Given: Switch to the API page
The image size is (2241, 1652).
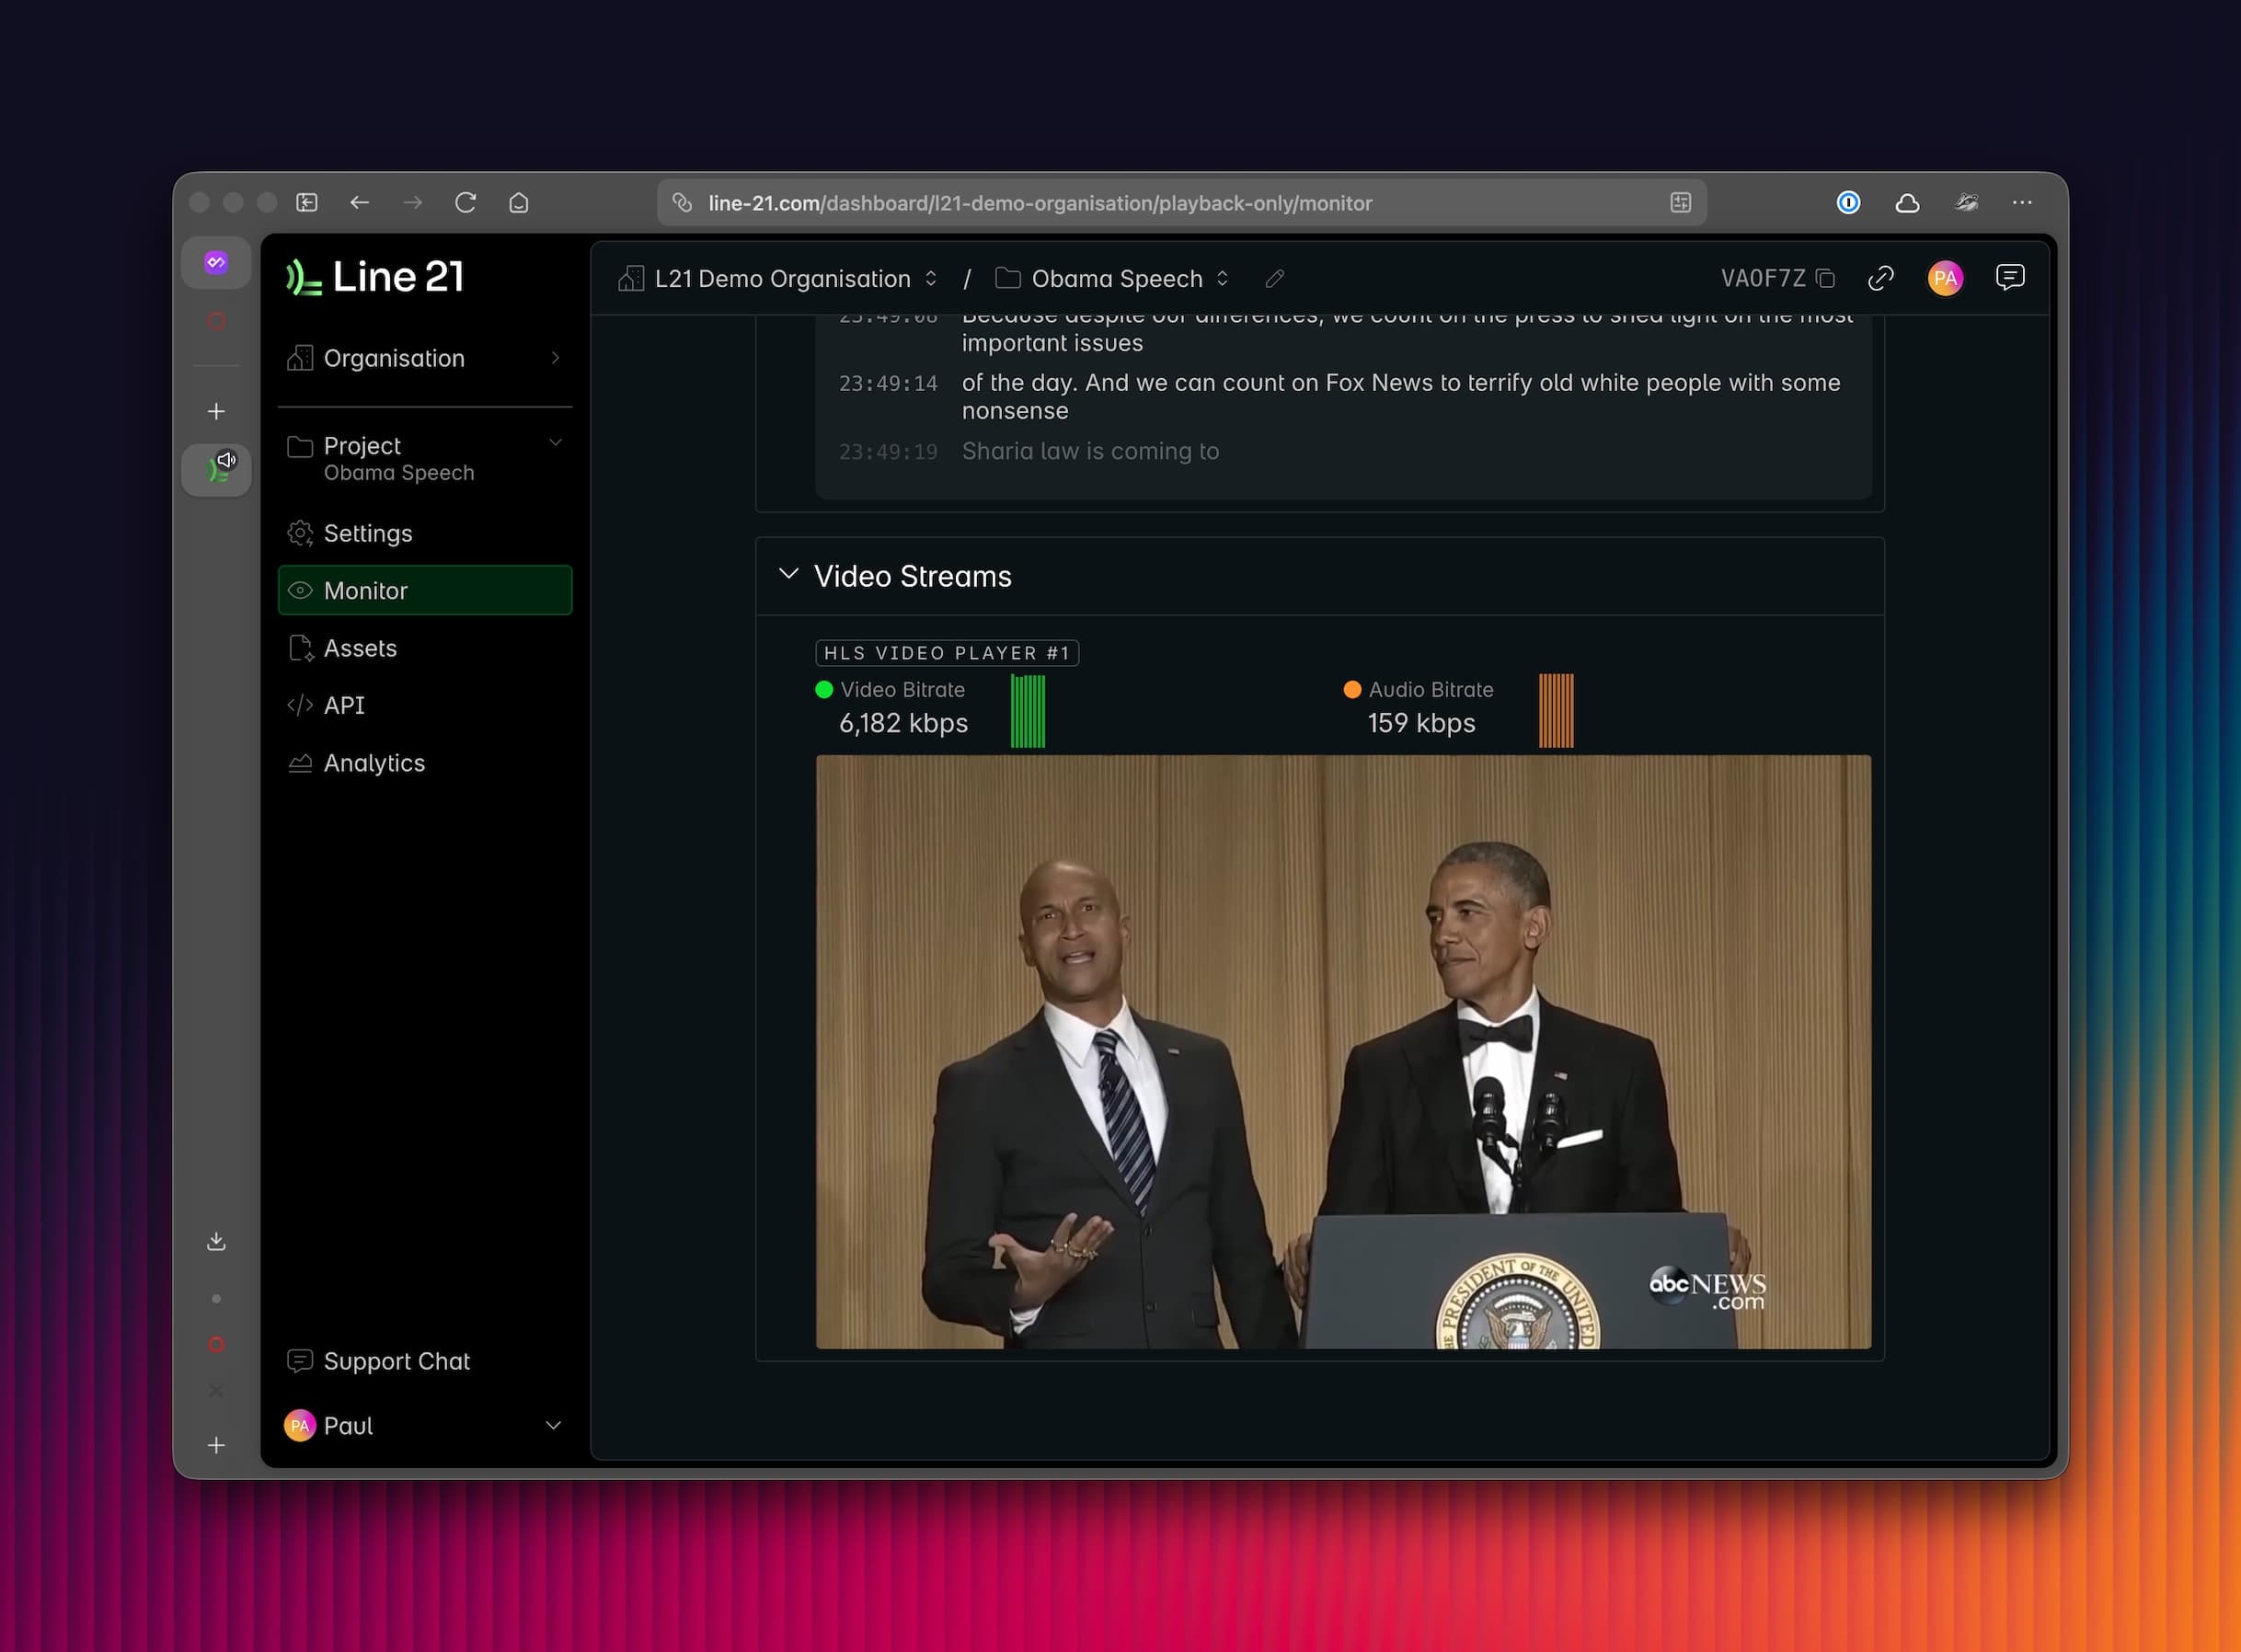Looking at the screenshot, I should point(343,705).
